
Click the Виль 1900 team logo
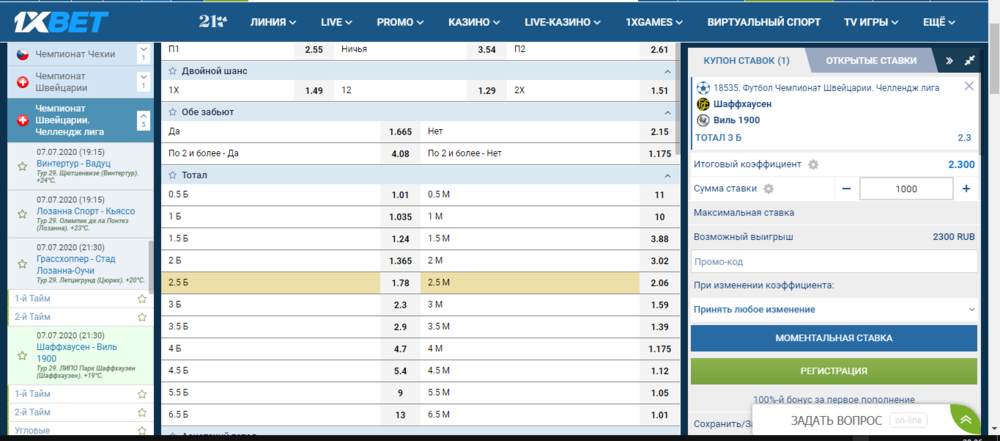(x=703, y=120)
